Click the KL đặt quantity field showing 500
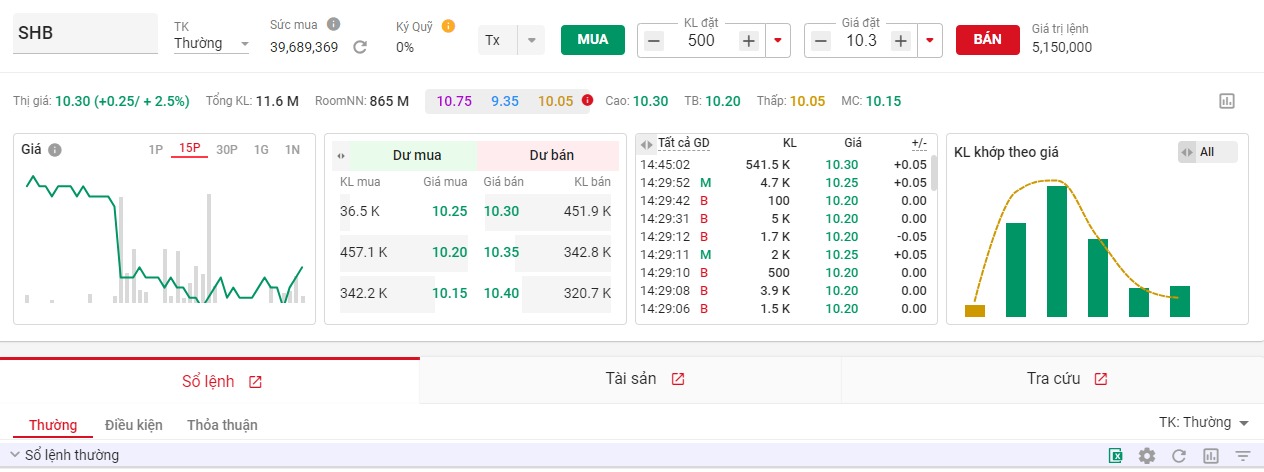The width and height of the screenshot is (1264, 472). [x=701, y=41]
